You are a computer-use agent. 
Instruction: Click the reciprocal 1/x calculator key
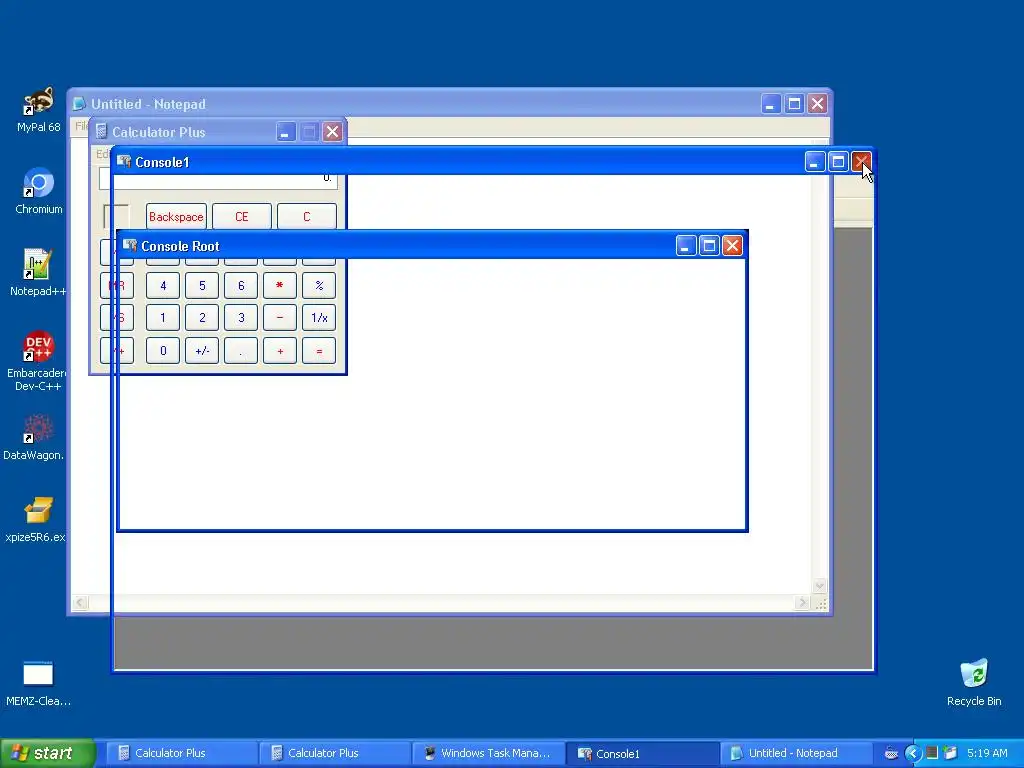pyautogui.click(x=319, y=317)
